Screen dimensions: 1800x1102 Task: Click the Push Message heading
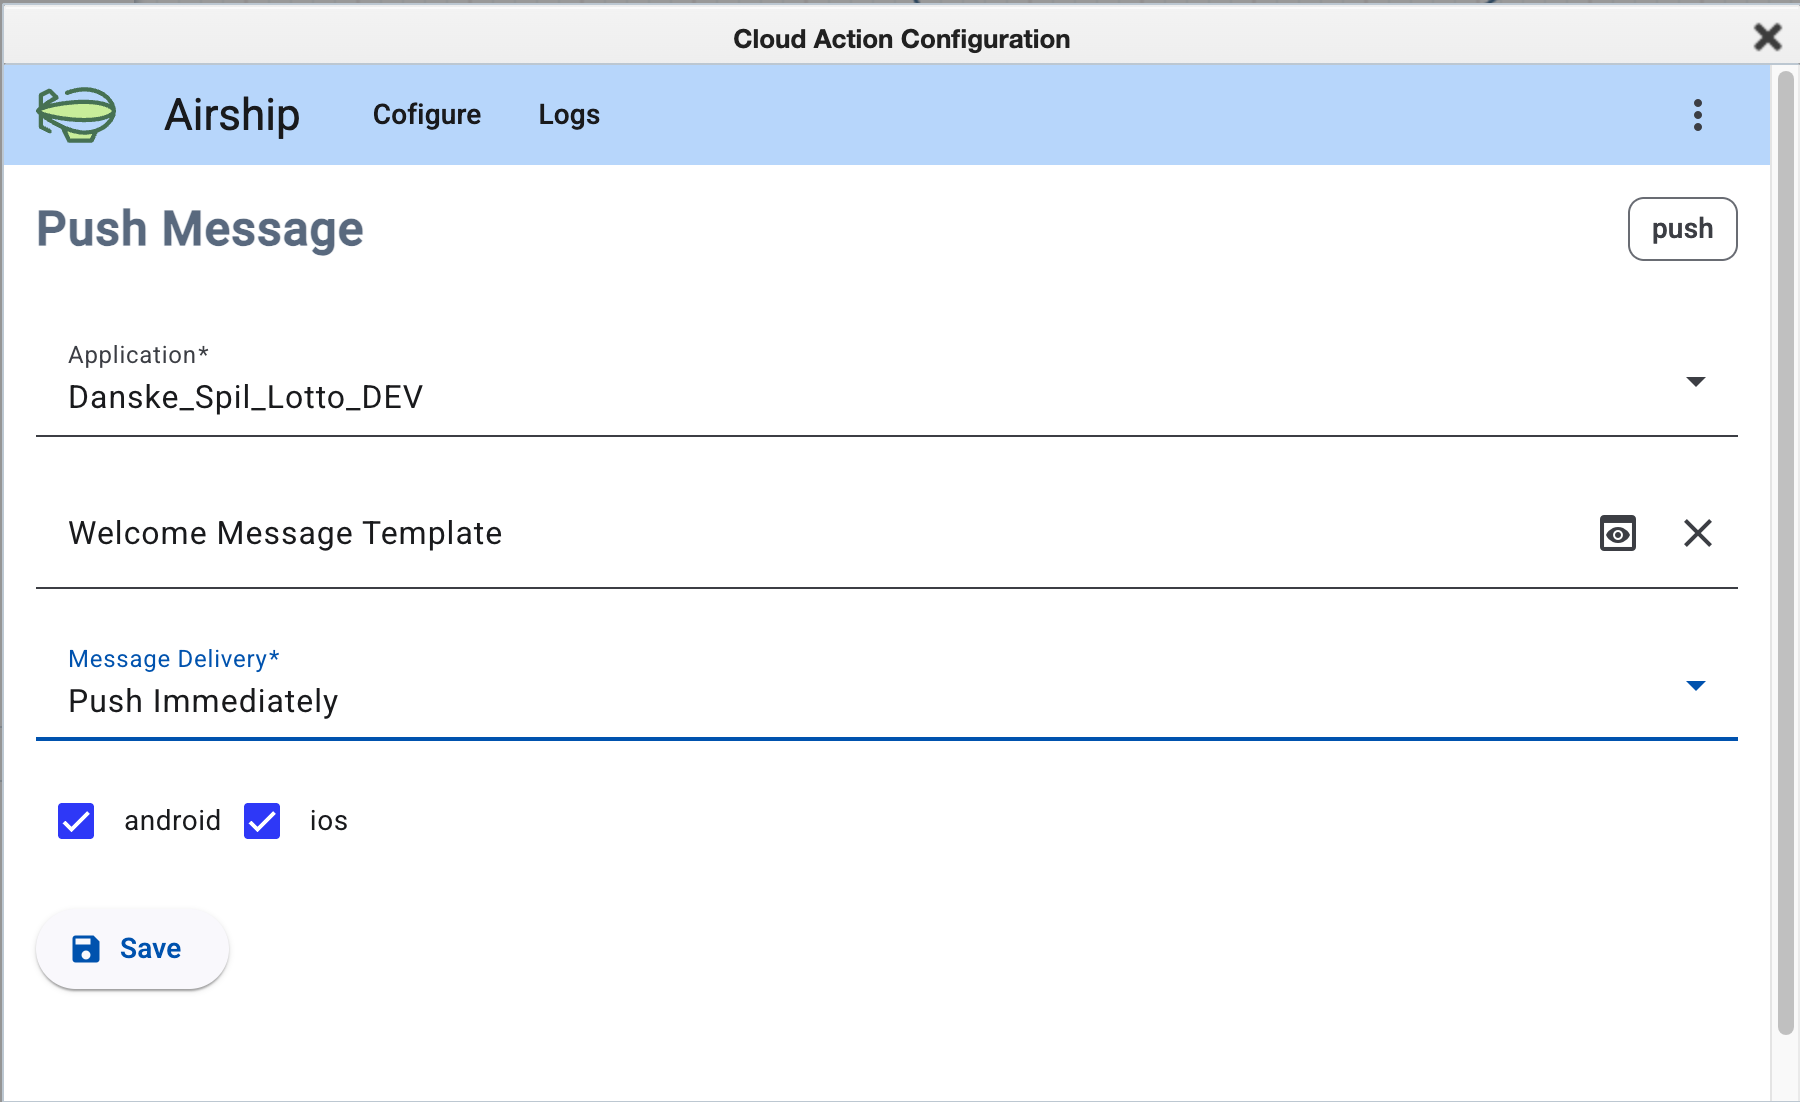tap(199, 229)
